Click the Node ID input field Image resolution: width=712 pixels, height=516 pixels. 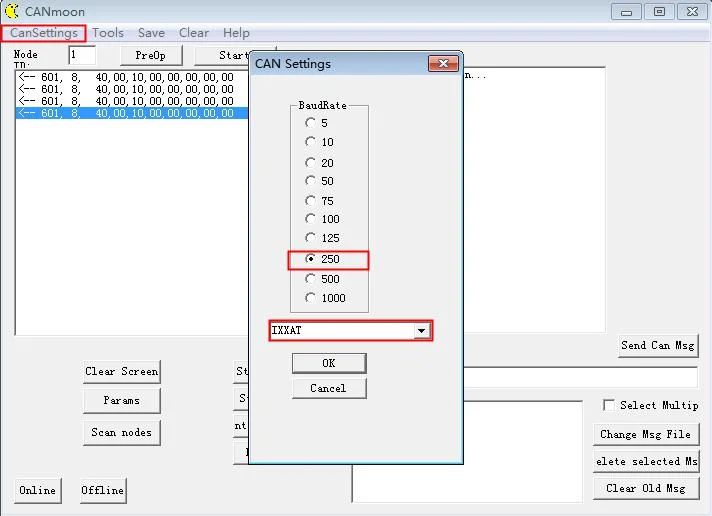point(82,55)
